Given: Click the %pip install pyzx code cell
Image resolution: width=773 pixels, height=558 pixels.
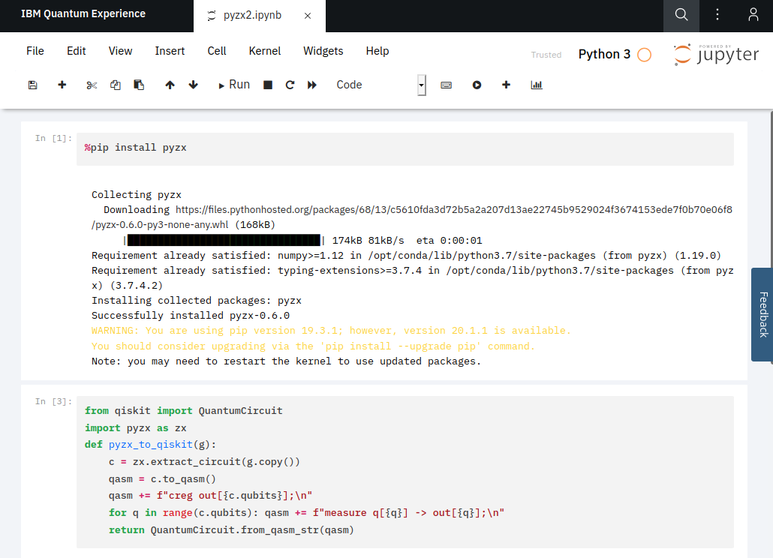Looking at the screenshot, I should (x=405, y=148).
